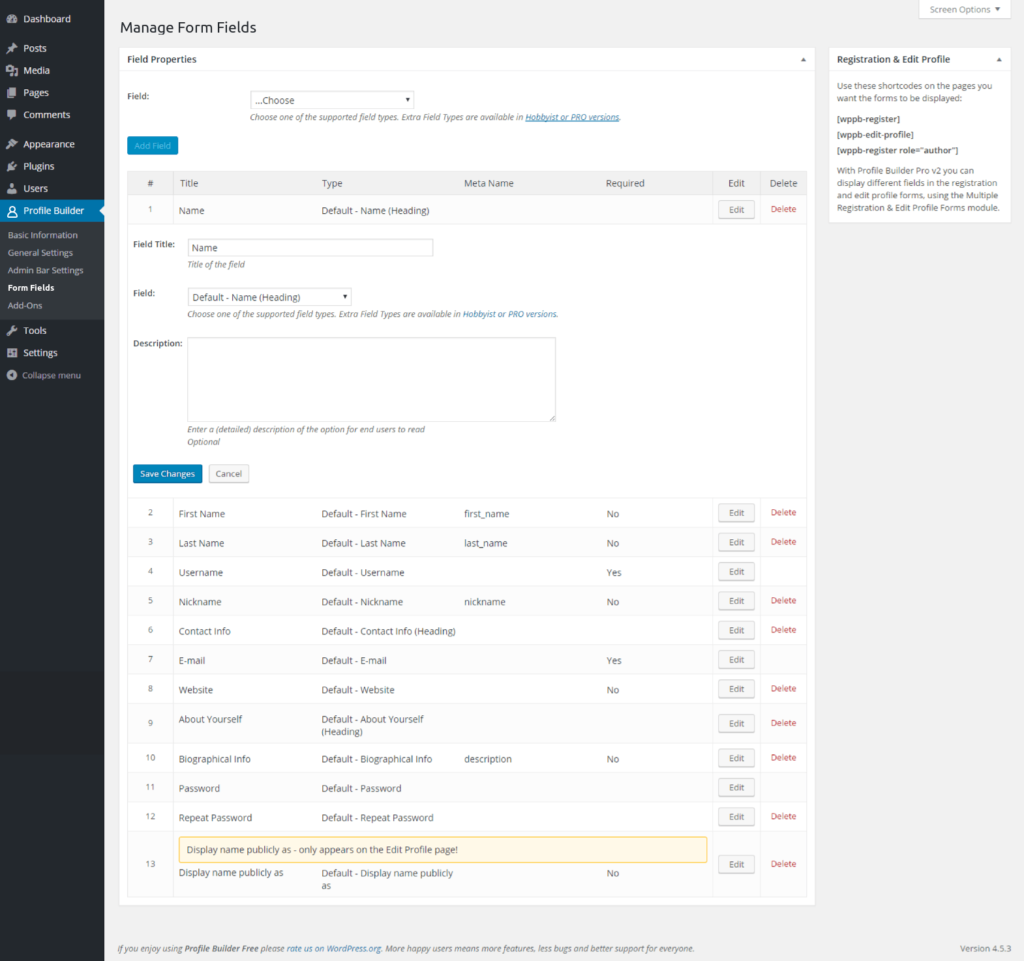The image size is (1024, 961).
Task: Click the Posts pushpin icon
Action: (x=12, y=48)
